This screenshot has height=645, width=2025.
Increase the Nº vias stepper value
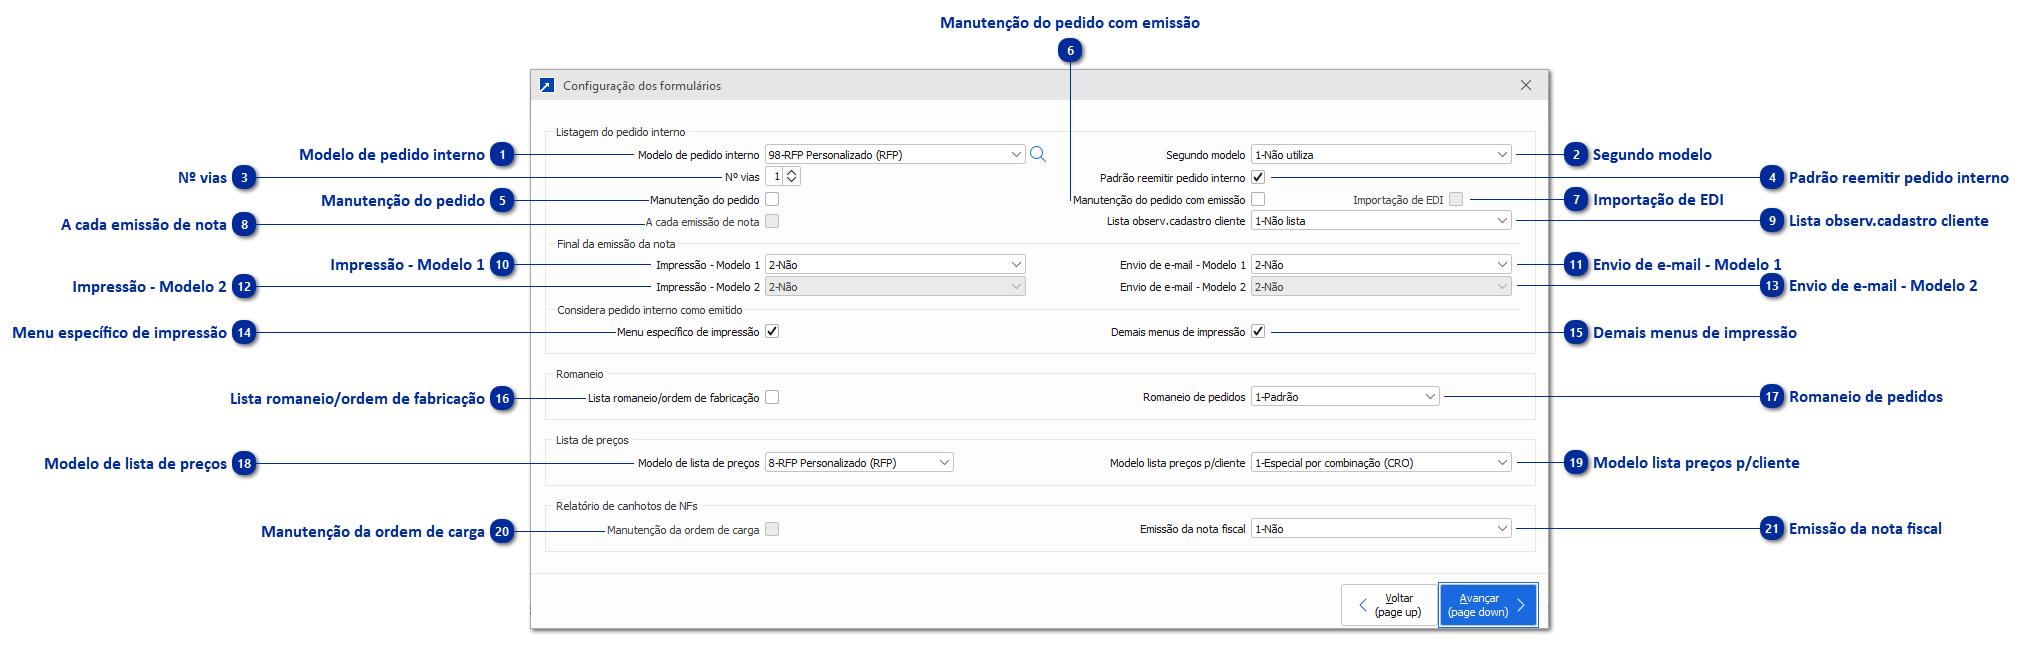792,172
